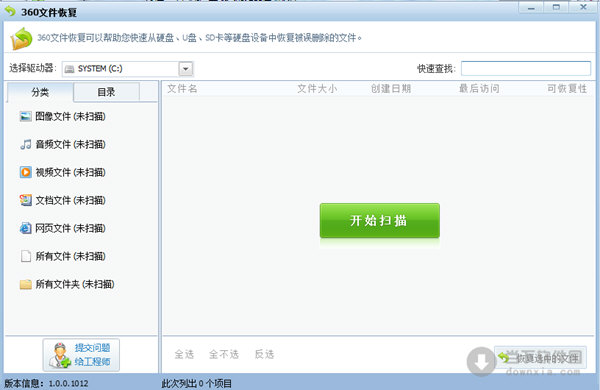Select 文档文件 (未扫描) category
Image resolution: width=600 pixels, height=390 pixels.
(63, 200)
